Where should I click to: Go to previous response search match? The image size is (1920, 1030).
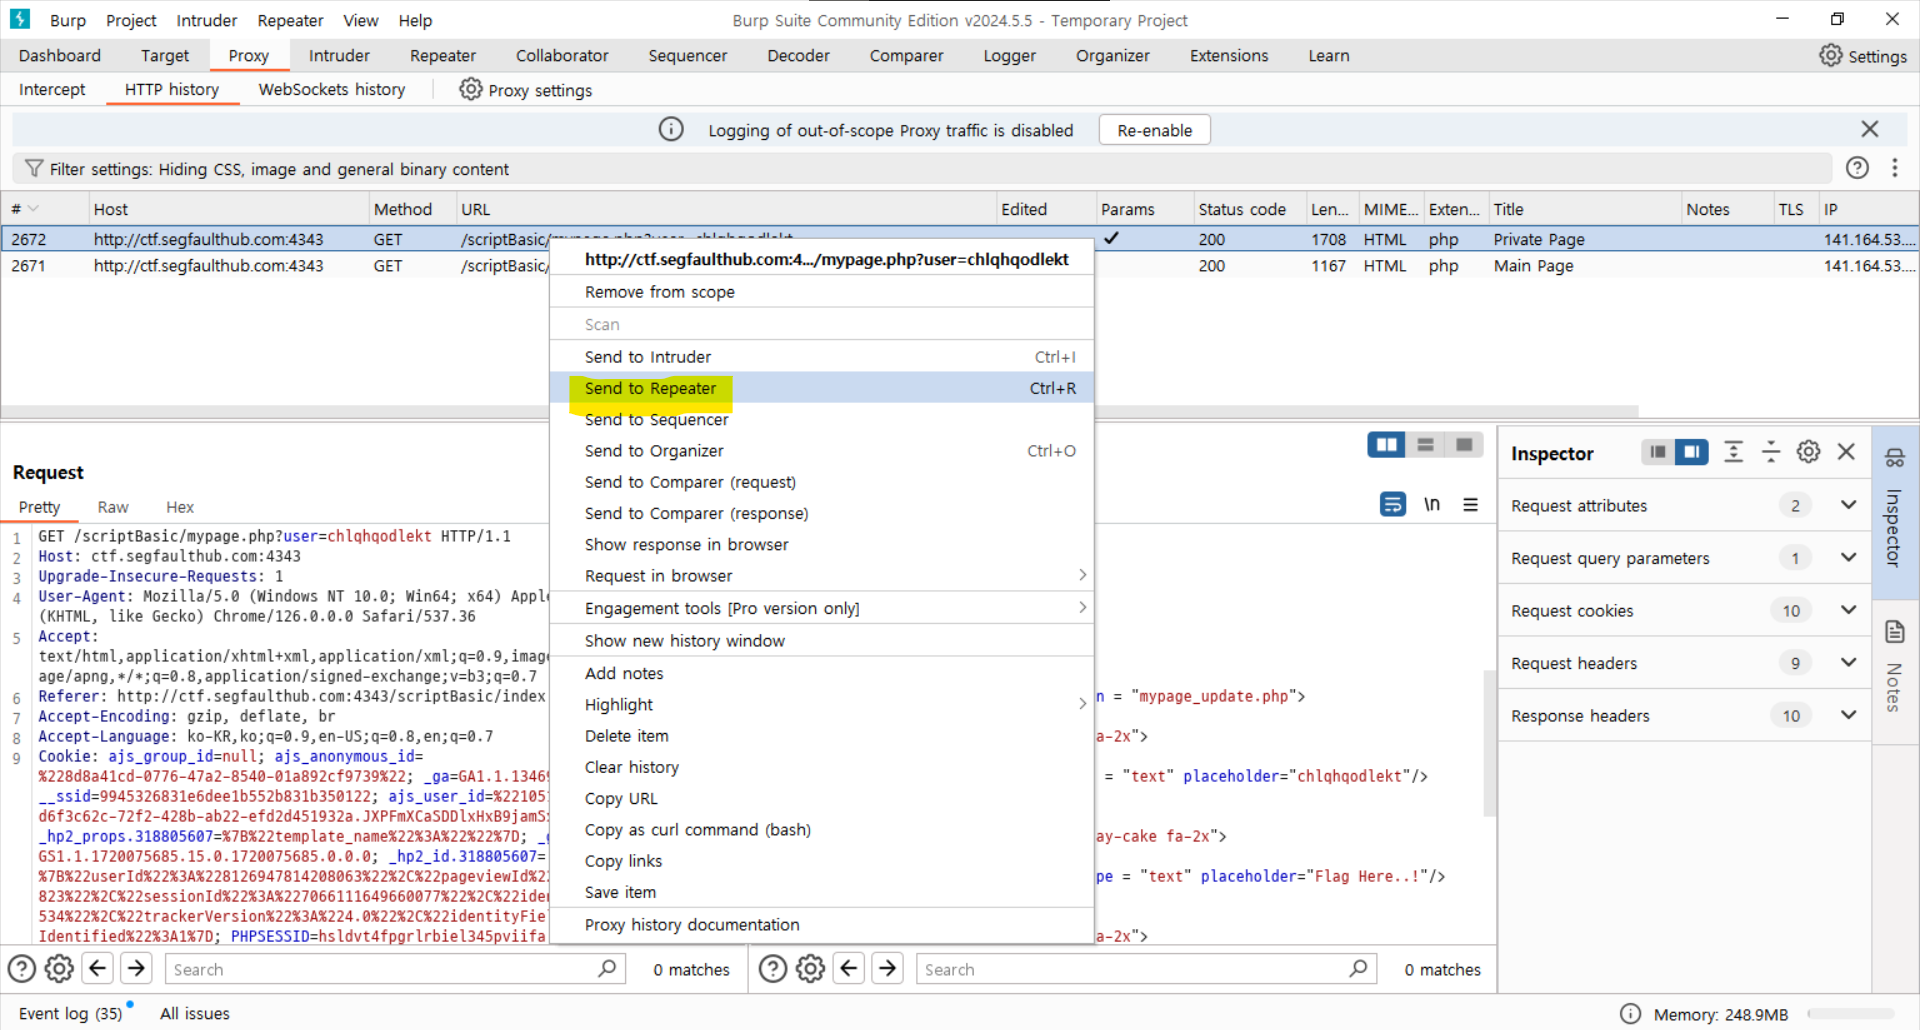coord(849,968)
